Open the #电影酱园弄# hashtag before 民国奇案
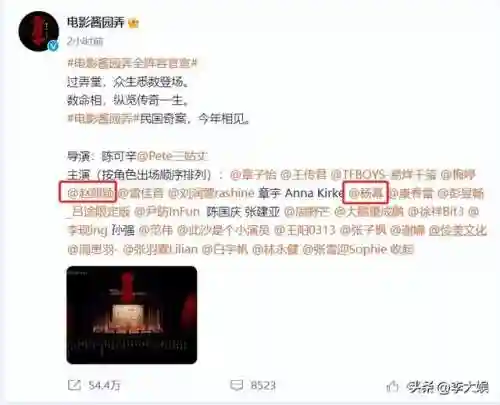Image resolution: width=500 pixels, height=405 pixels. (x=103, y=118)
